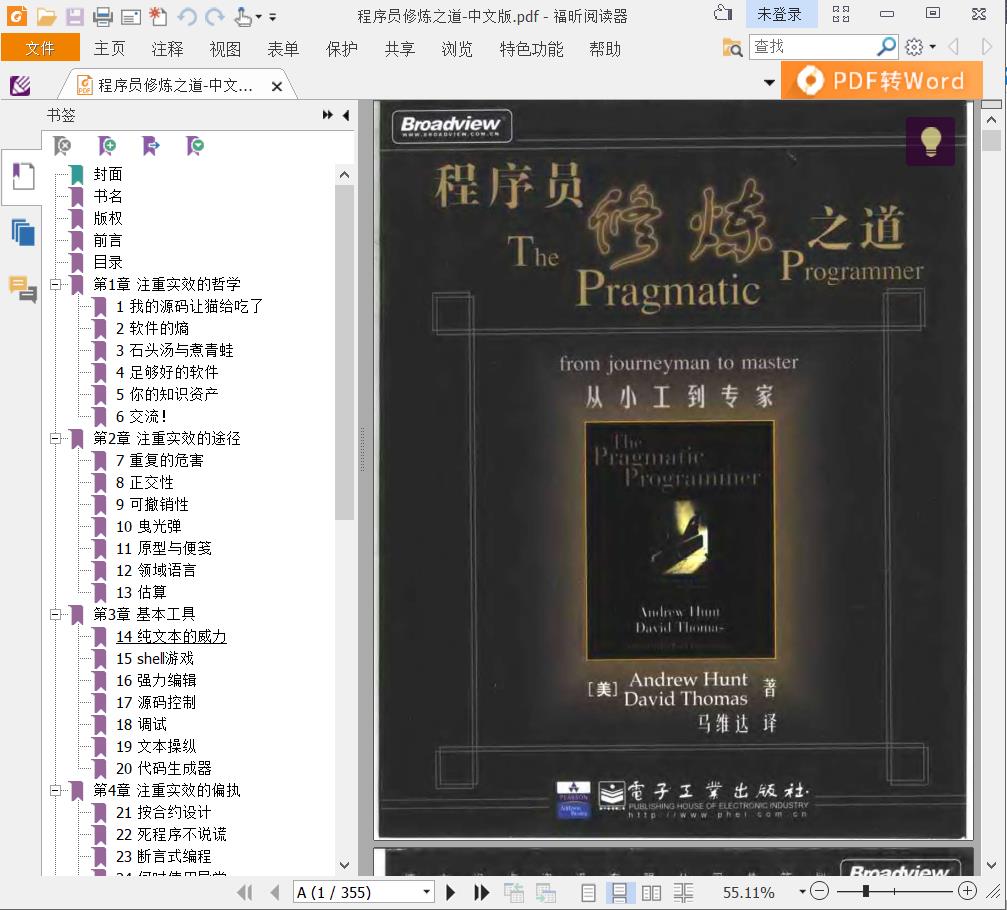
Task: Click the bookmarks panel scroll down arrow
Action: (x=344, y=866)
